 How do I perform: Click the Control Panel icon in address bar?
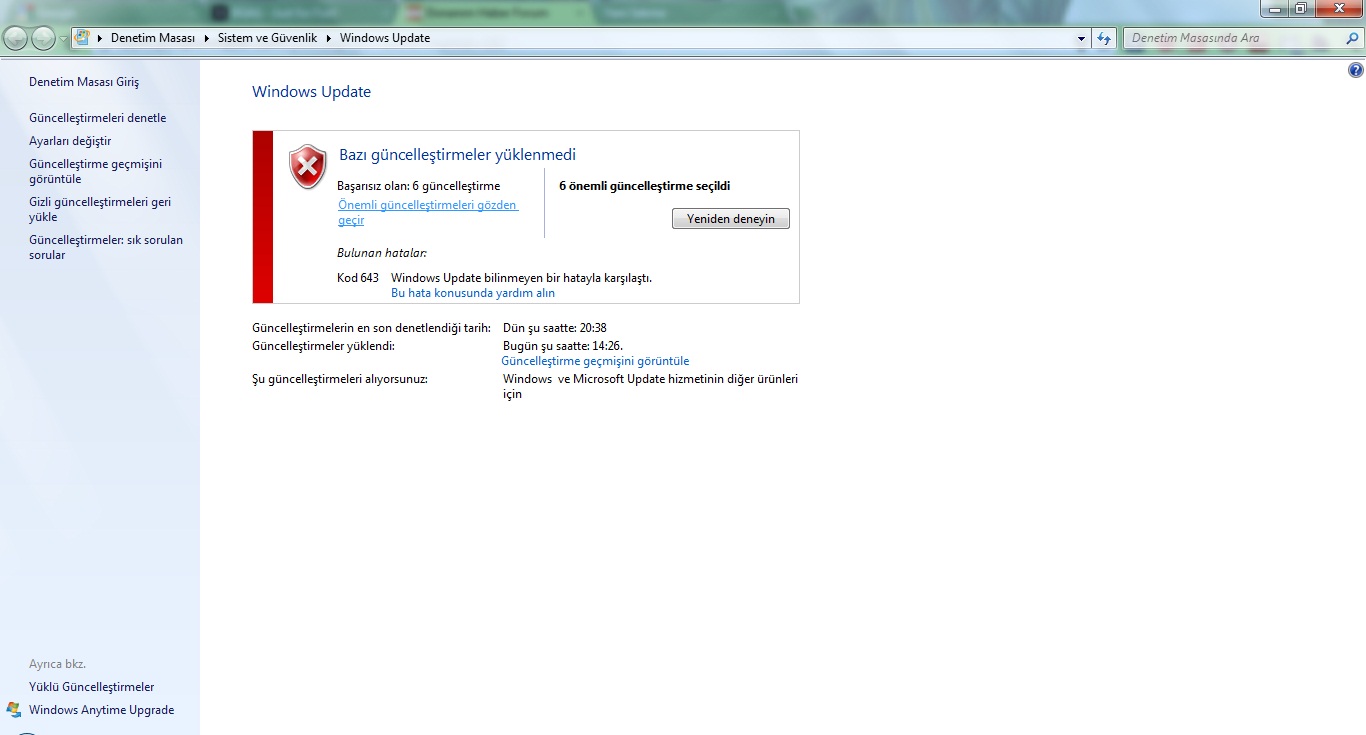coord(83,38)
